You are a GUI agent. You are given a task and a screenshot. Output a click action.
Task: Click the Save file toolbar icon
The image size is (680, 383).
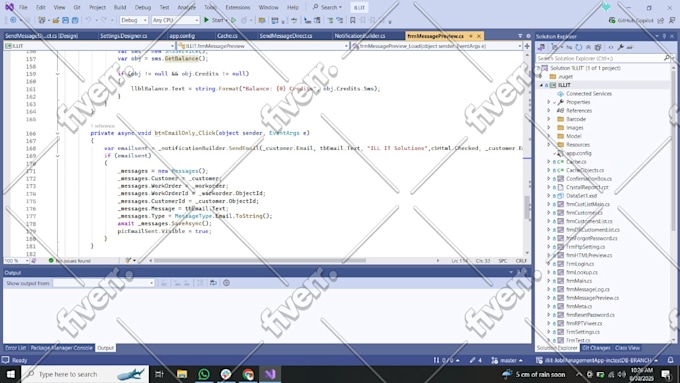click(65, 20)
